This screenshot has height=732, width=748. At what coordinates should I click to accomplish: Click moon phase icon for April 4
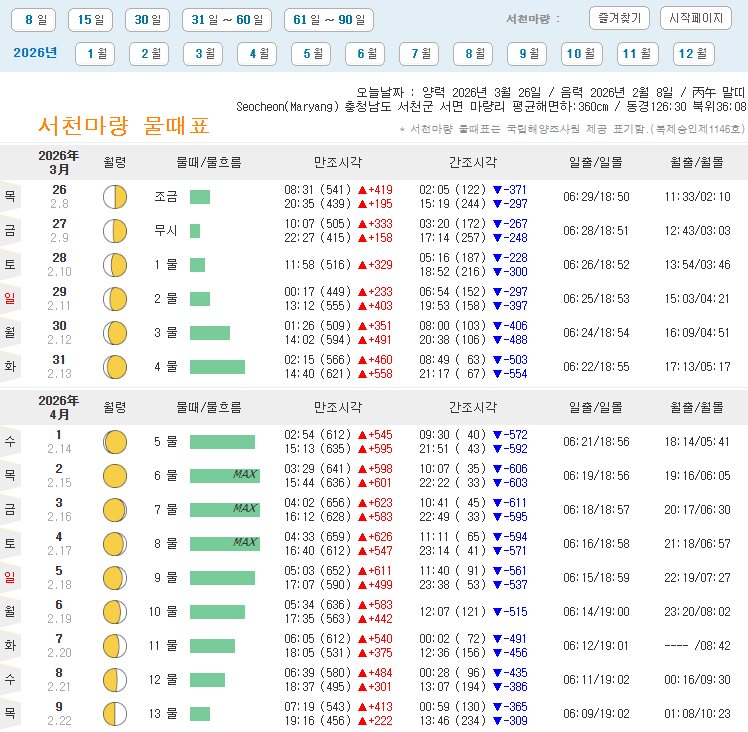(115, 544)
